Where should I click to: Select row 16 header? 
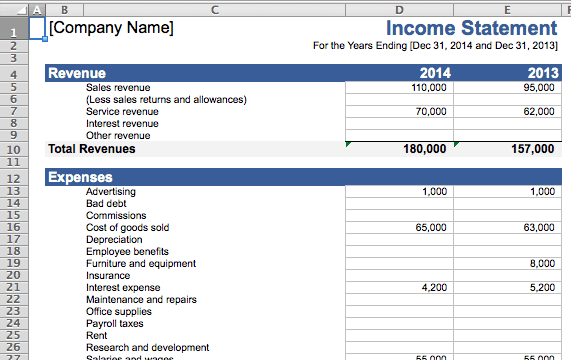point(14,228)
